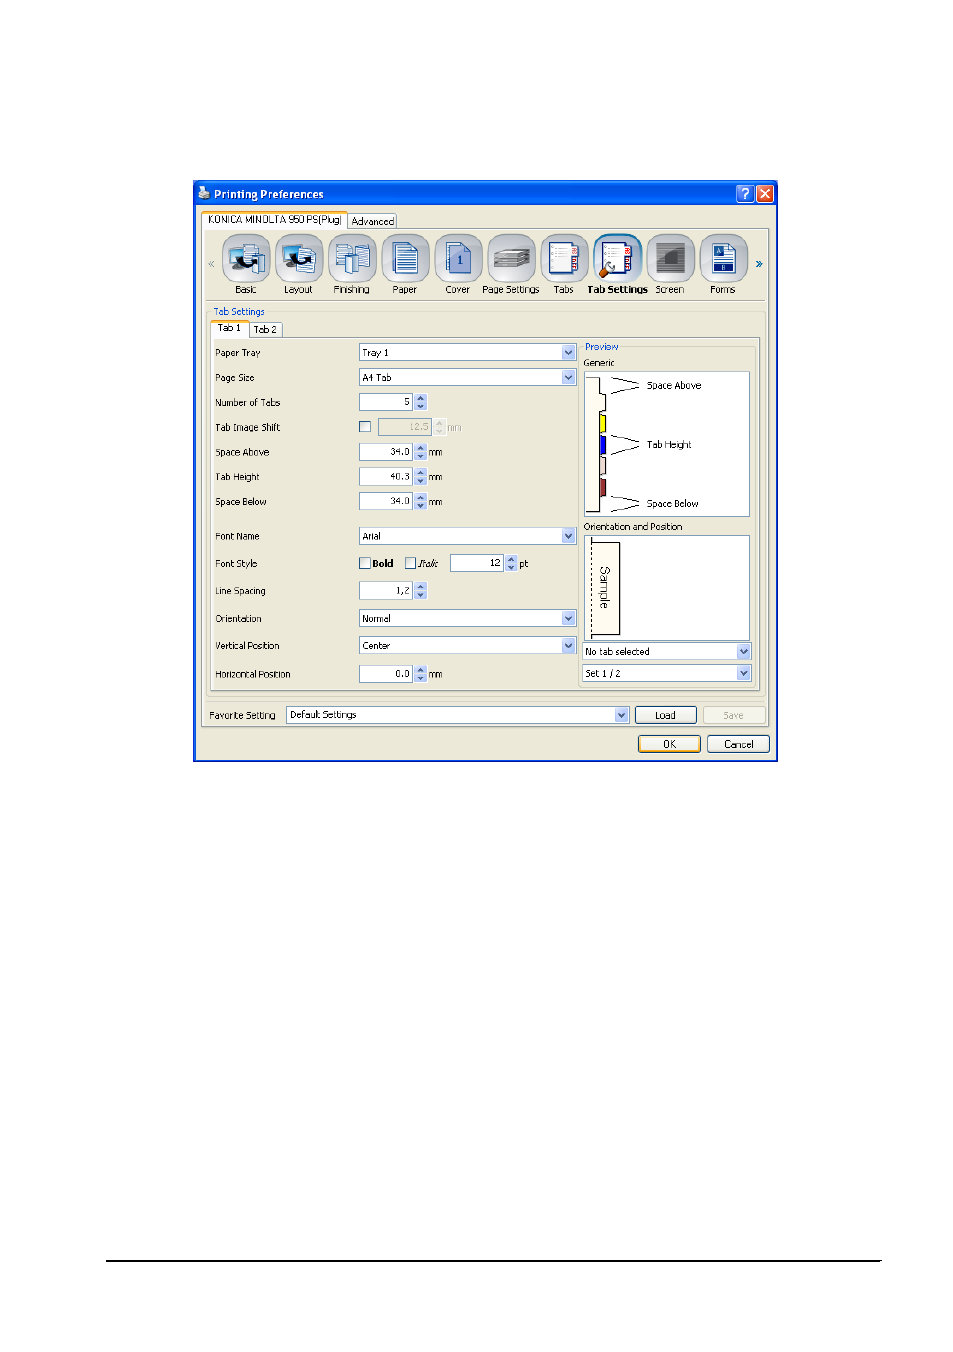Show more icons with right double arrow
Viewport: 953px width, 1352px height.
(759, 264)
